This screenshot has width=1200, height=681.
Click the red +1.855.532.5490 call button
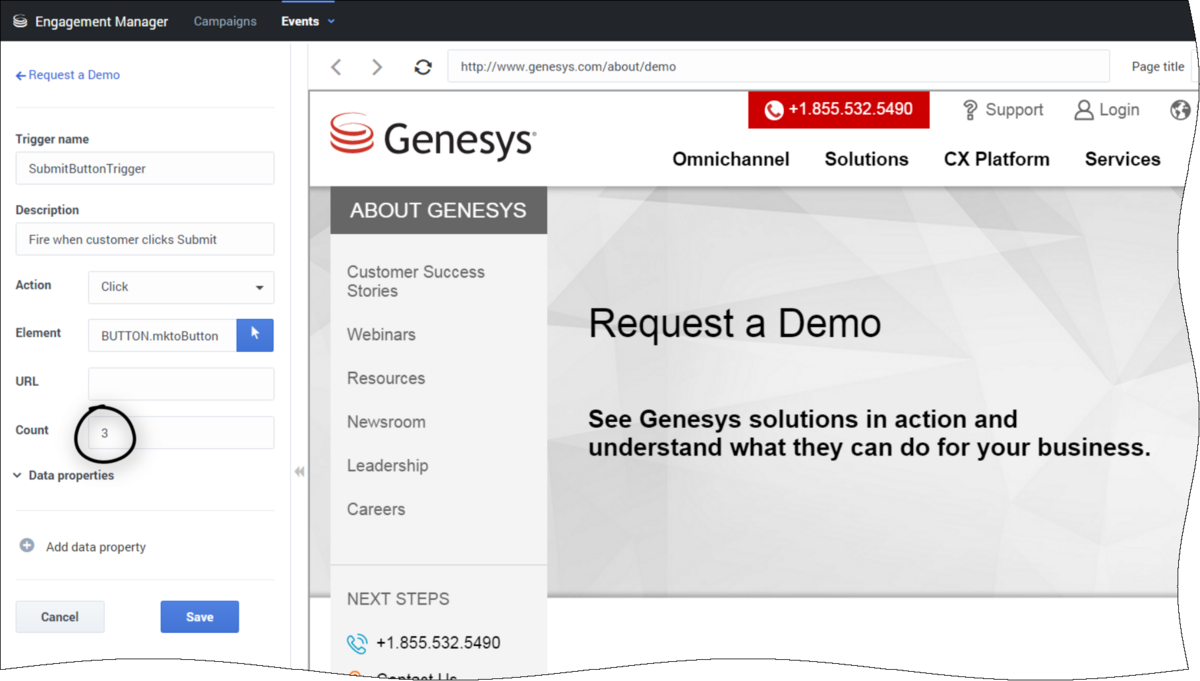839,110
